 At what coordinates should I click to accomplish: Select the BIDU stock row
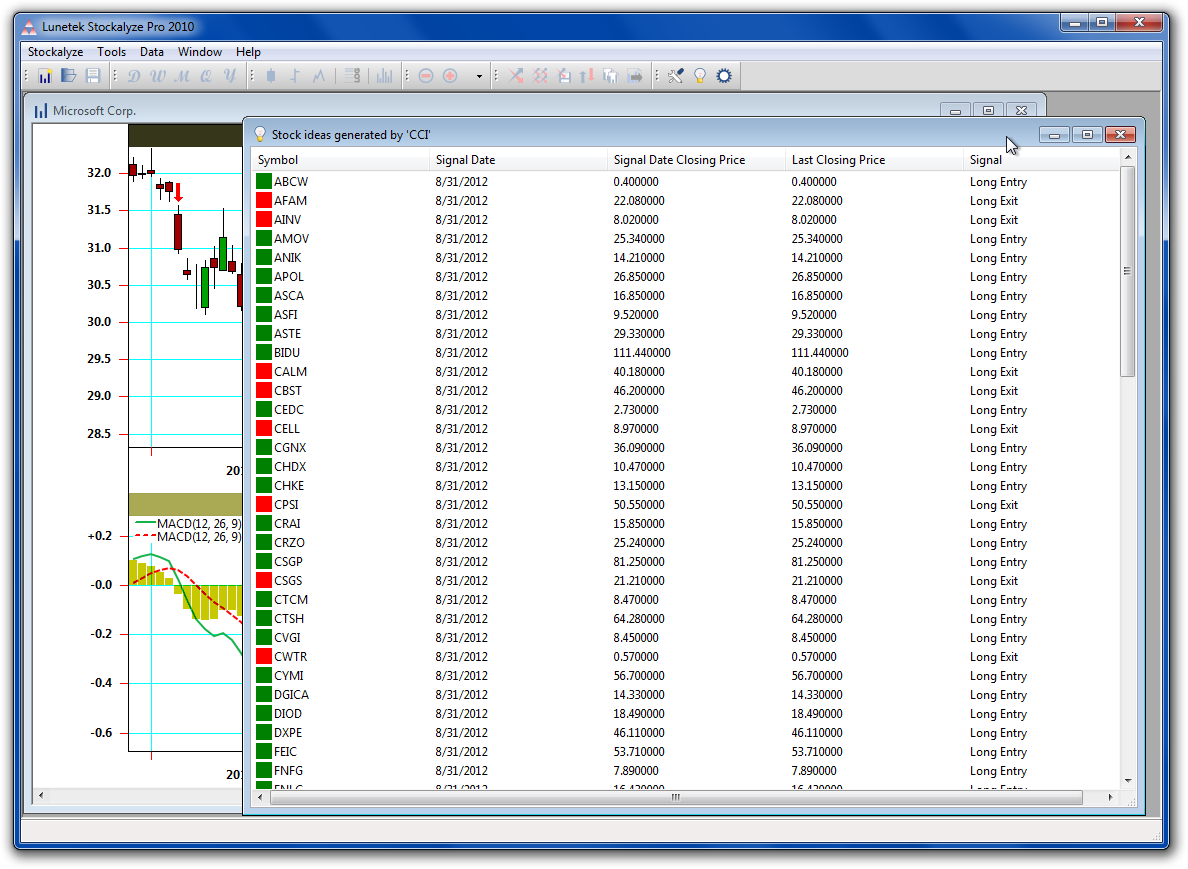tap(287, 353)
